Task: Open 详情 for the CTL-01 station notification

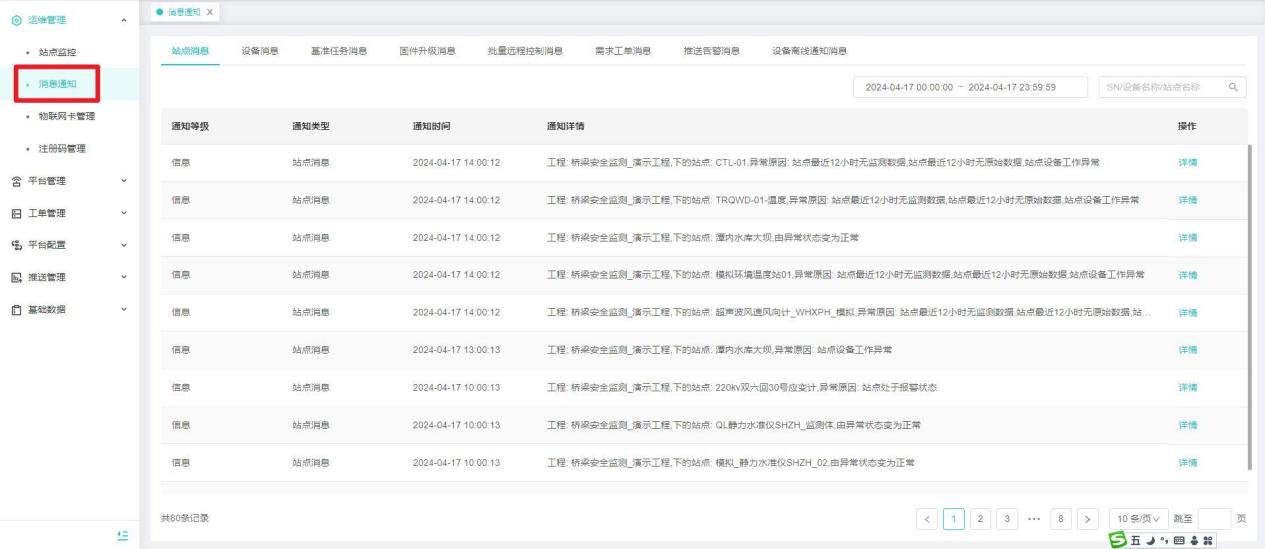Action: click(1187, 162)
